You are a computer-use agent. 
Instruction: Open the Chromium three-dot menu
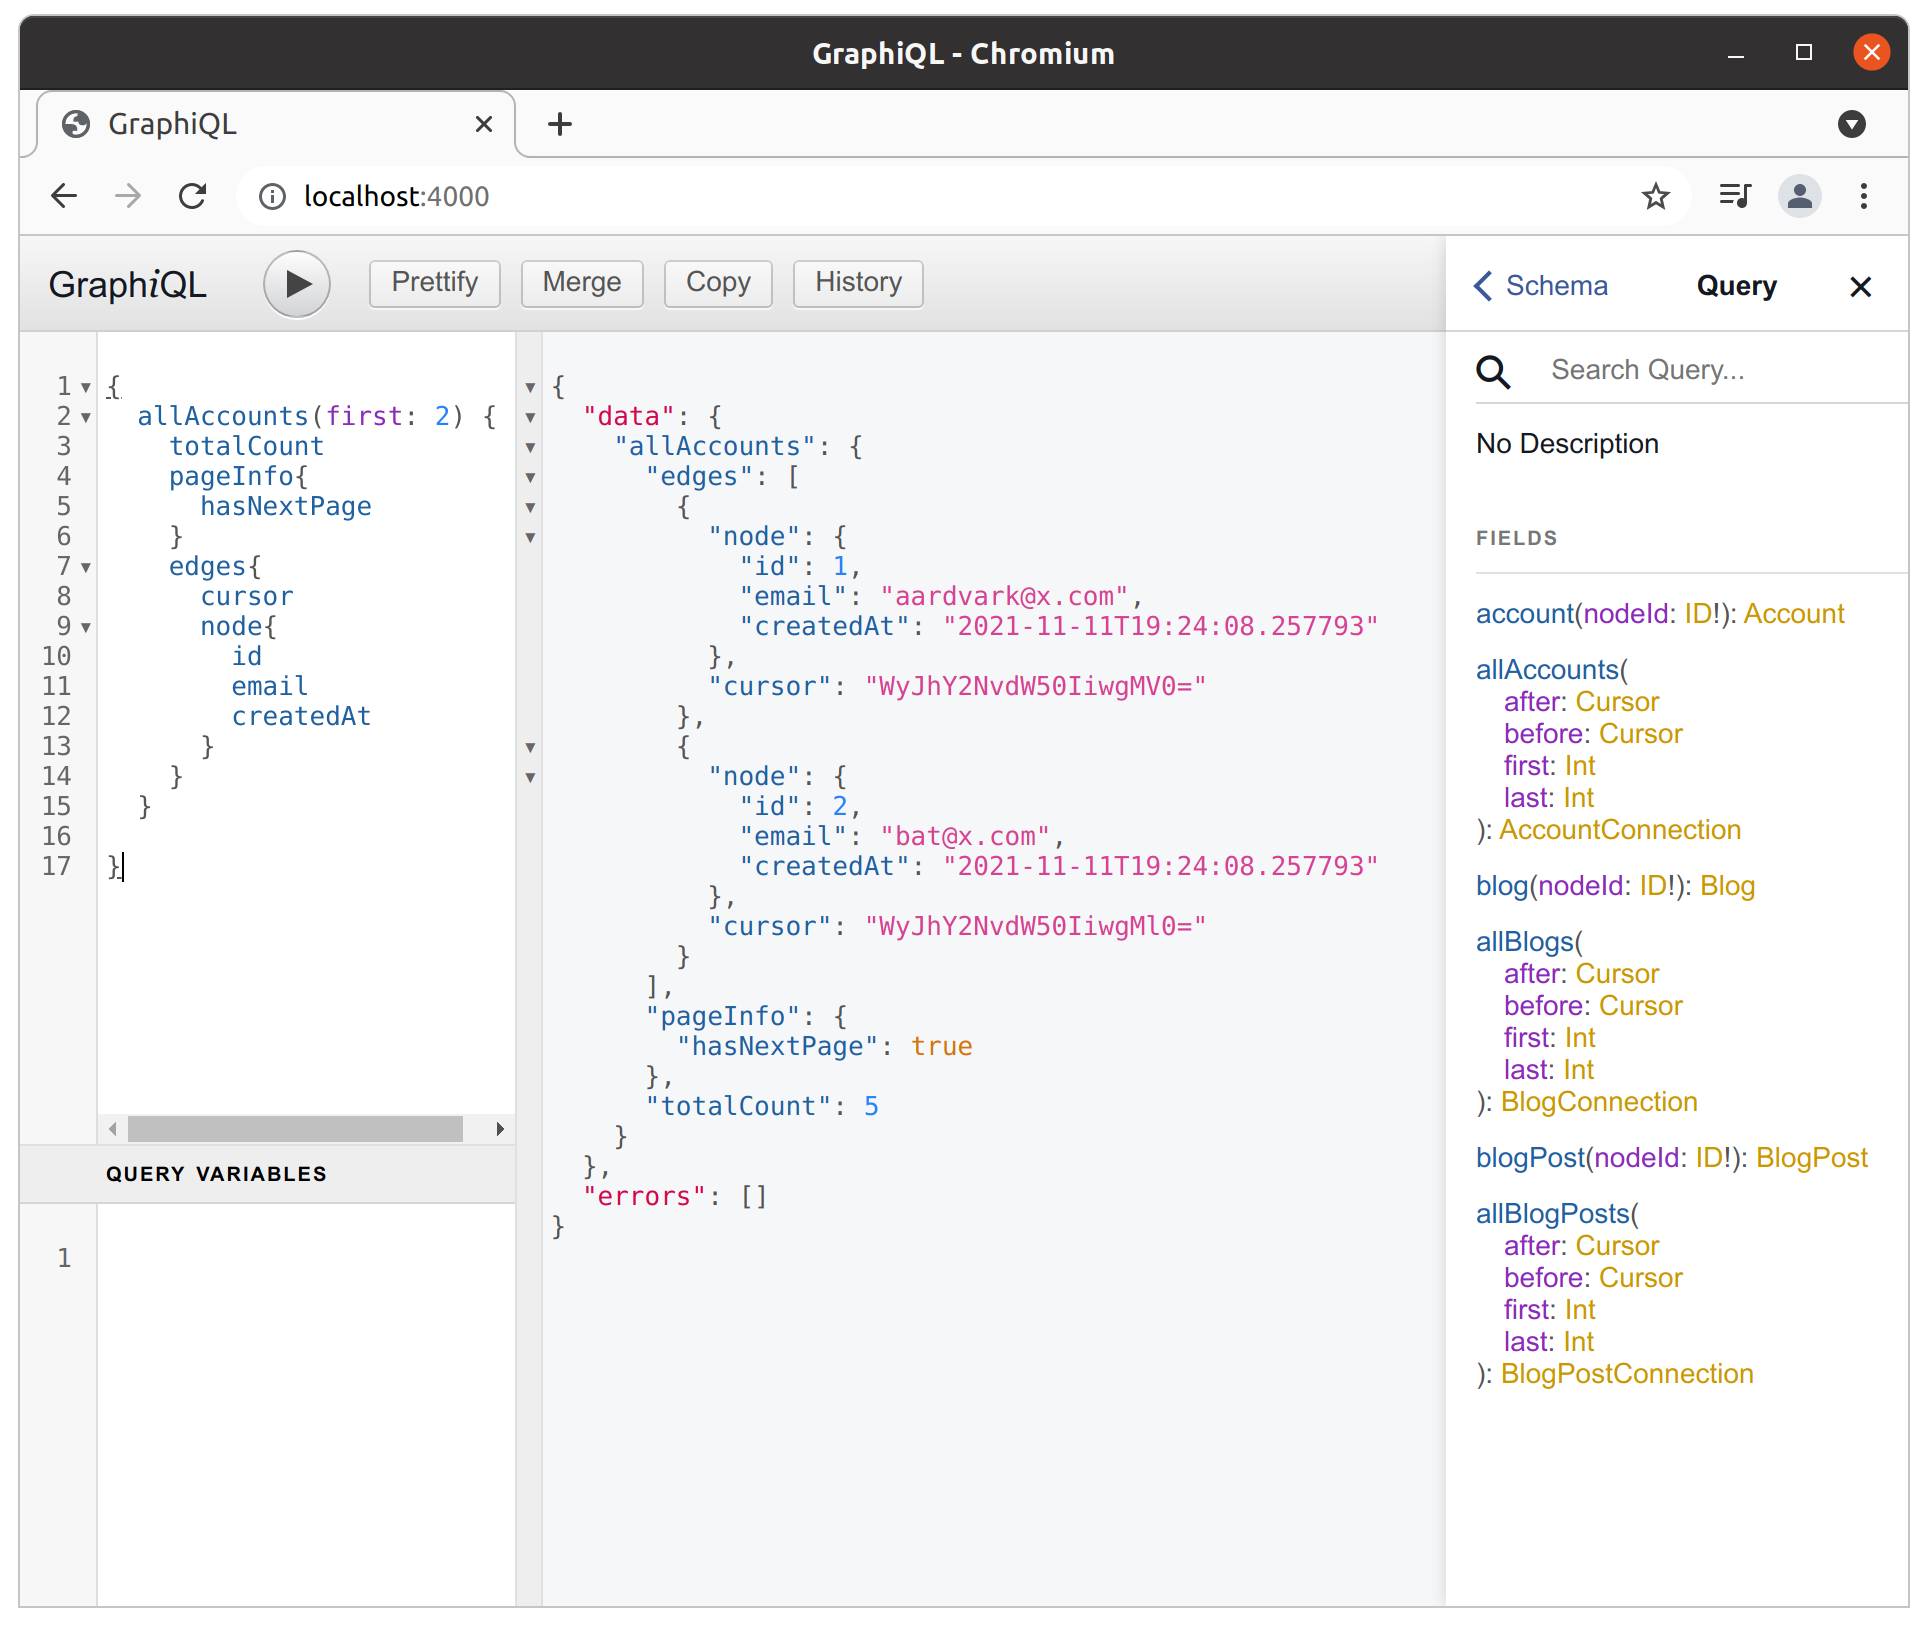click(1863, 196)
